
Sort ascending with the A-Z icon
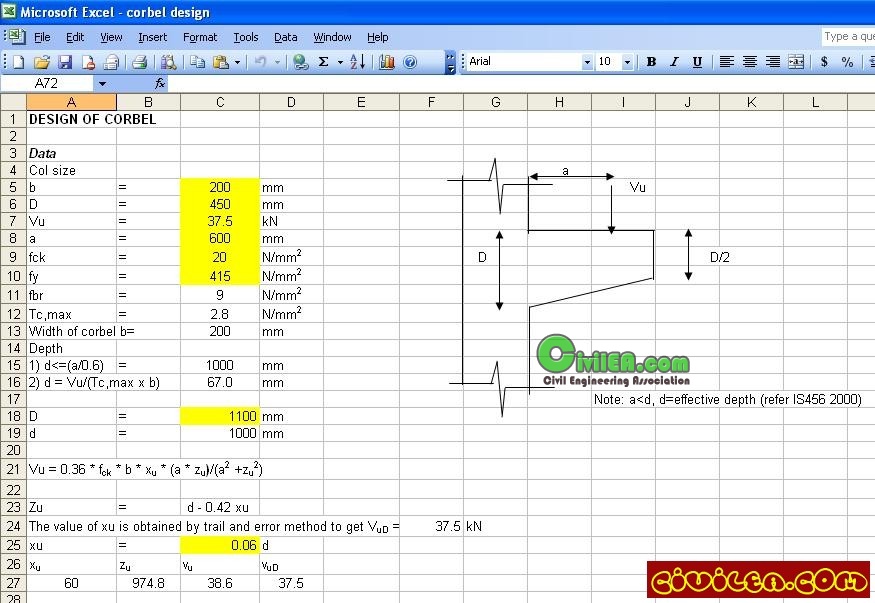(358, 62)
